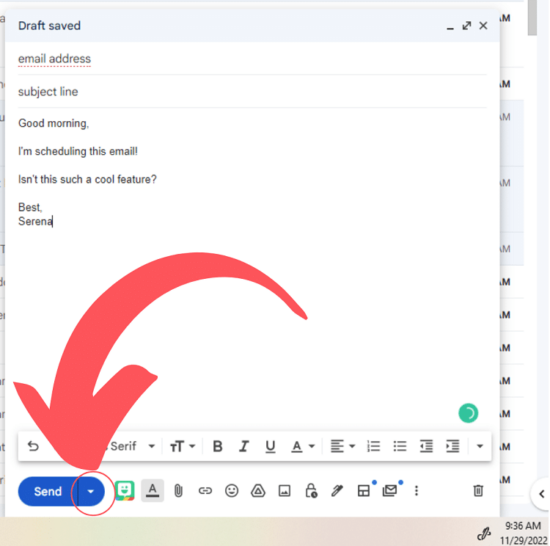Expand more formatting options arrow
Image resolution: width=550 pixels, height=546 pixels.
tap(480, 446)
